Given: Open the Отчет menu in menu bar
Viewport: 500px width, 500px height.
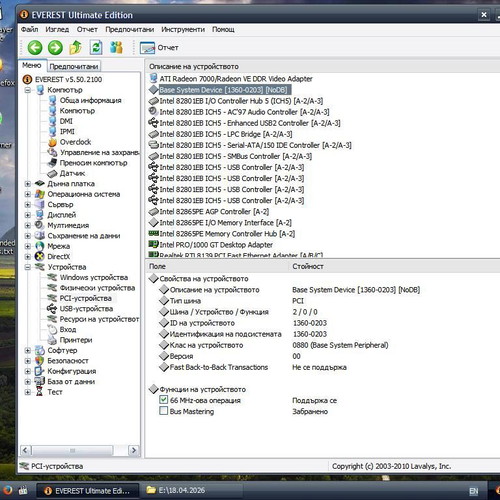Looking at the screenshot, I should [x=87, y=29].
